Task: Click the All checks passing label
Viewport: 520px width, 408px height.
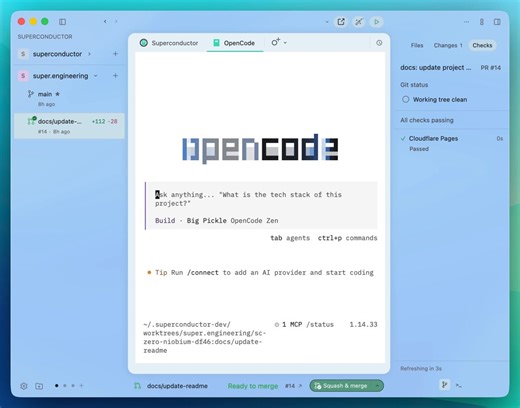Action: point(427,120)
